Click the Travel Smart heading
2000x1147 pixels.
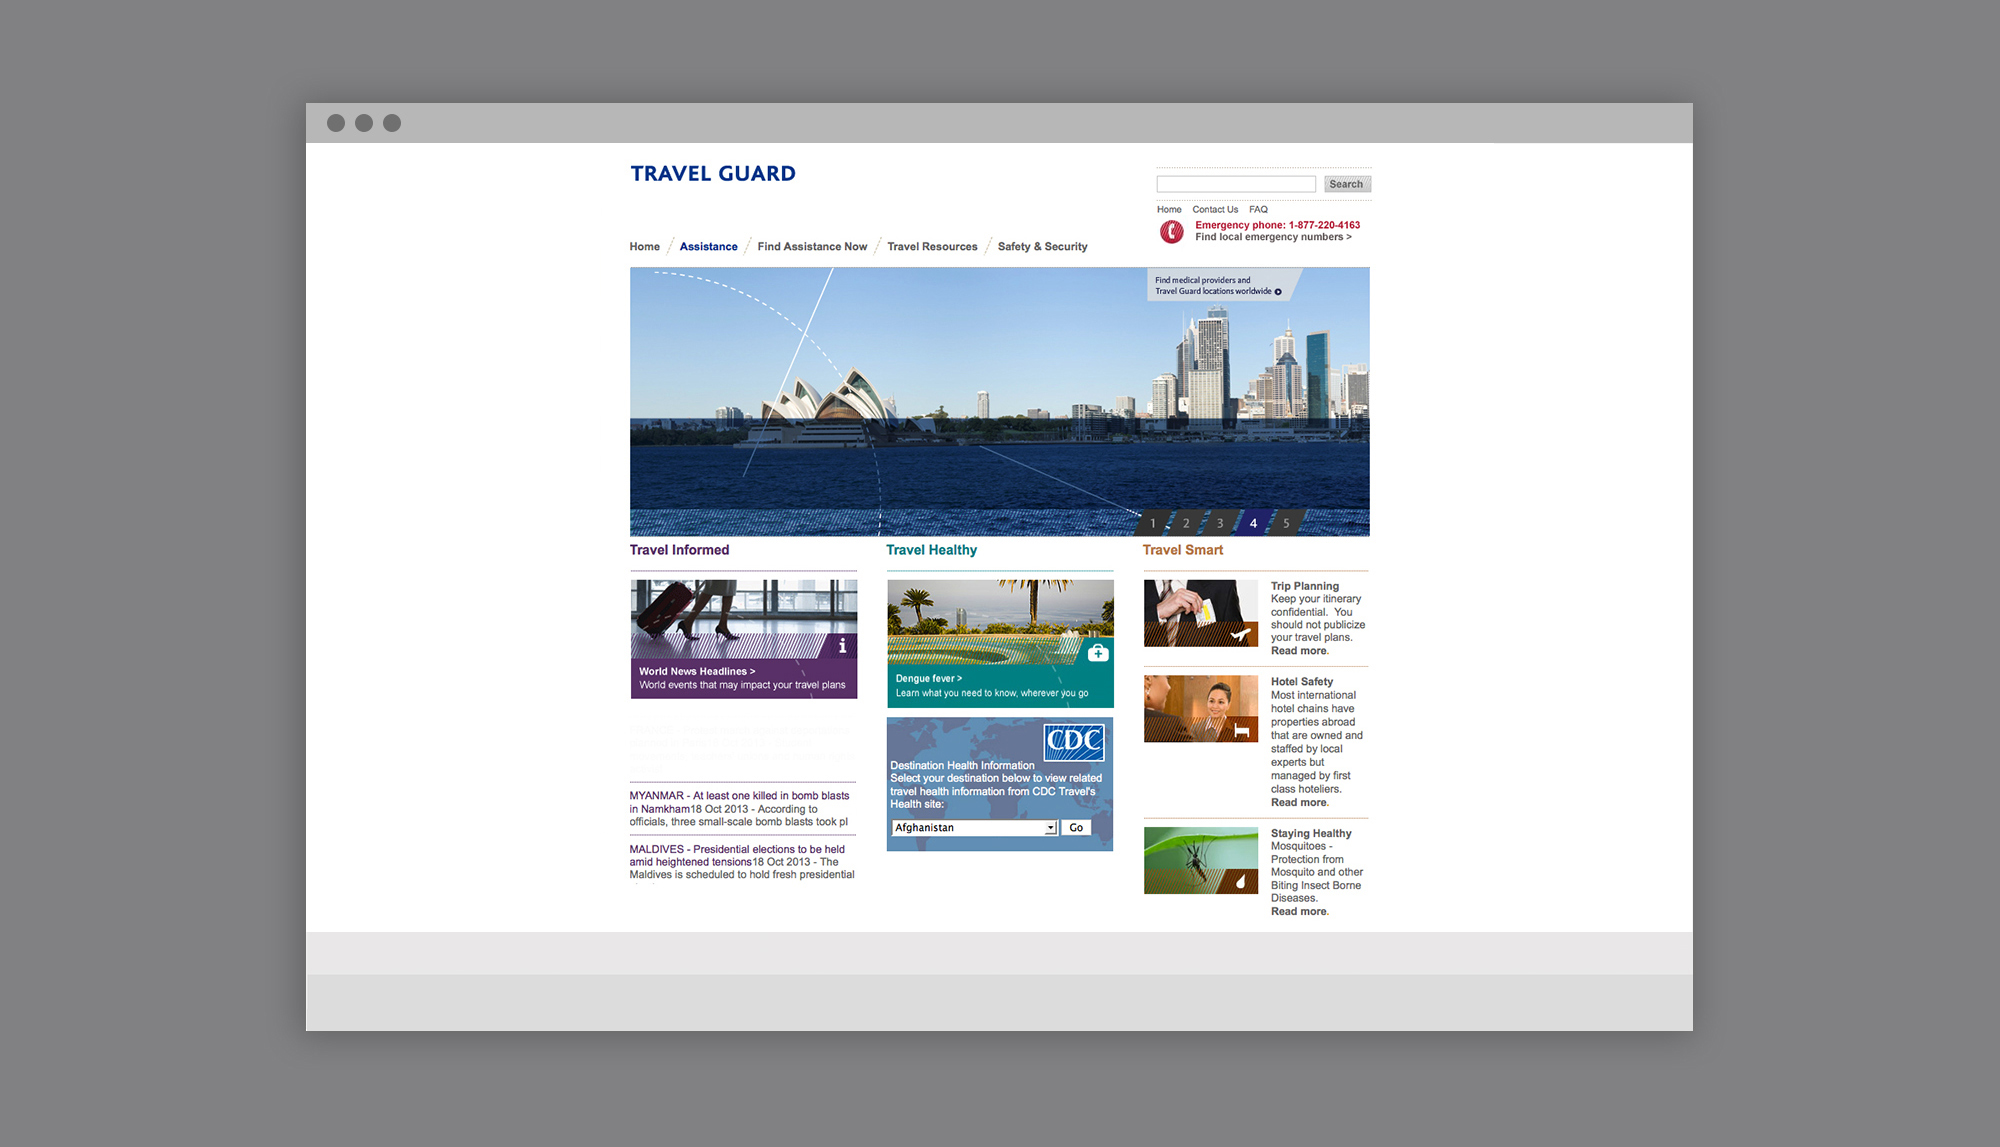(x=1183, y=550)
